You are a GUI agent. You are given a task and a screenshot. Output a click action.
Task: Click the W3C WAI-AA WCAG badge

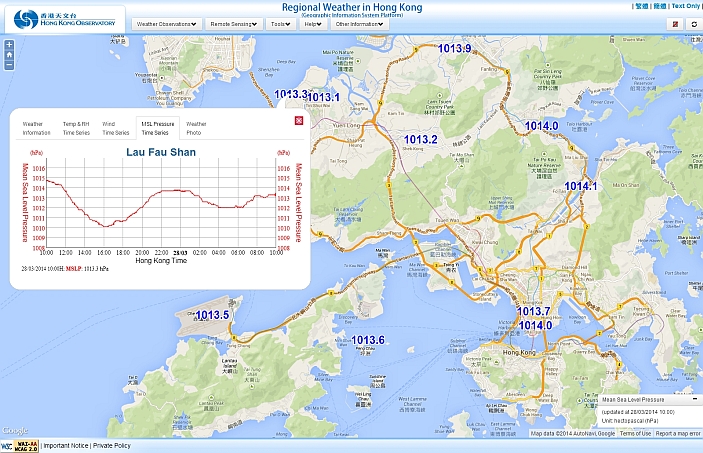(x=20, y=446)
